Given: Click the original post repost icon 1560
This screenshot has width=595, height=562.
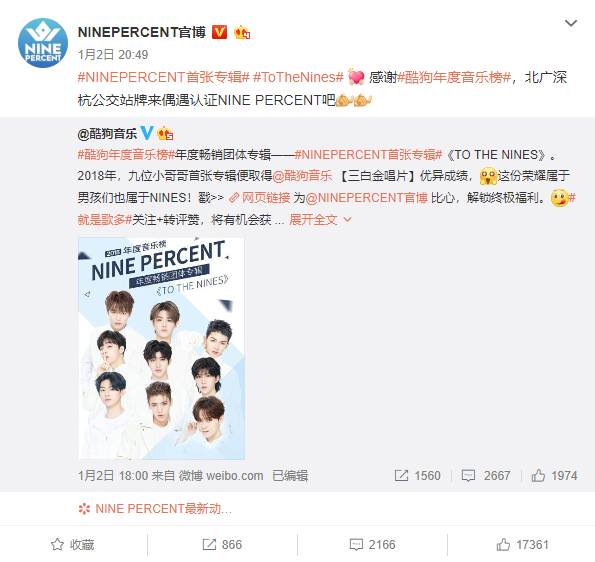Looking at the screenshot, I should [x=417, y=476].
